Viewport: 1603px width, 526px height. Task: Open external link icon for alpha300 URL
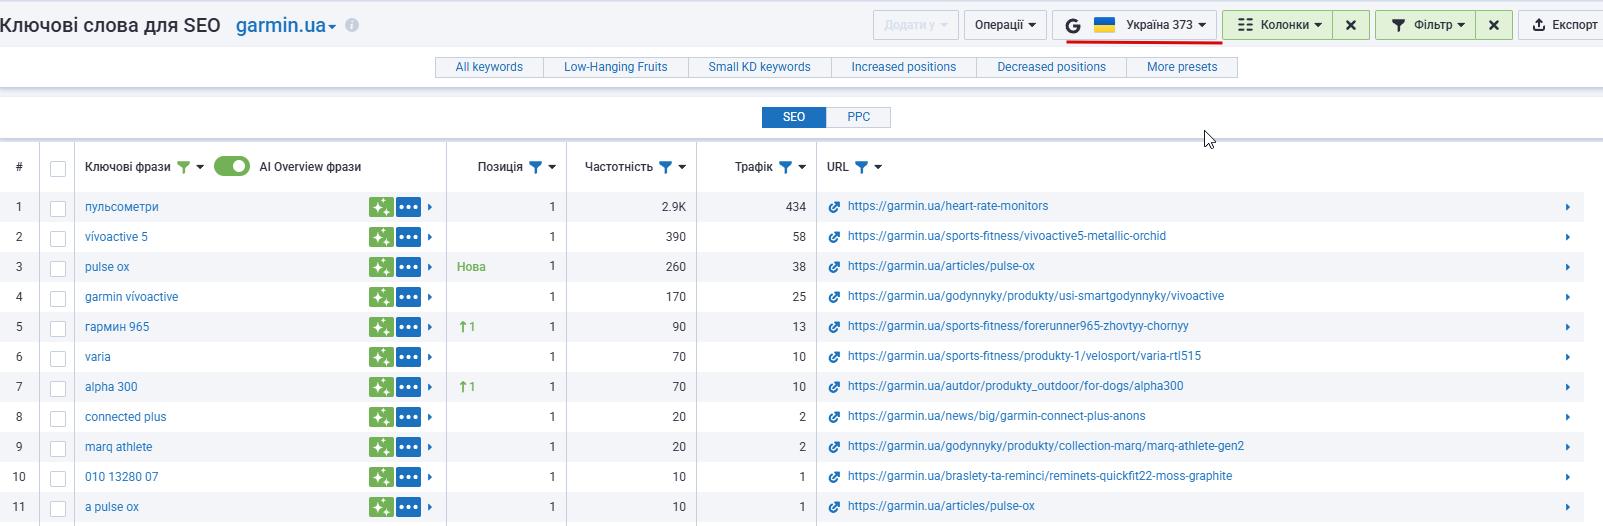click(x=834, y=387)
